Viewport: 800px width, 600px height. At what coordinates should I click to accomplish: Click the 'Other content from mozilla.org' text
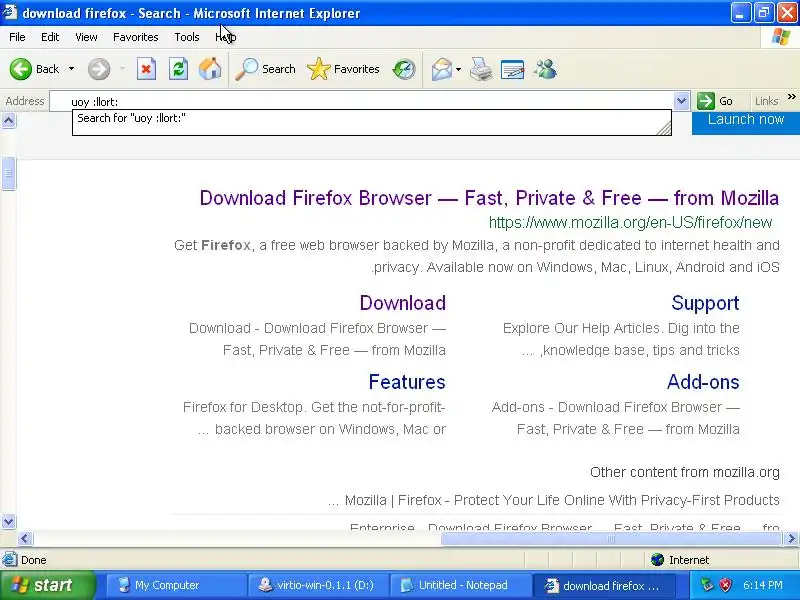(x=685, y=472)
